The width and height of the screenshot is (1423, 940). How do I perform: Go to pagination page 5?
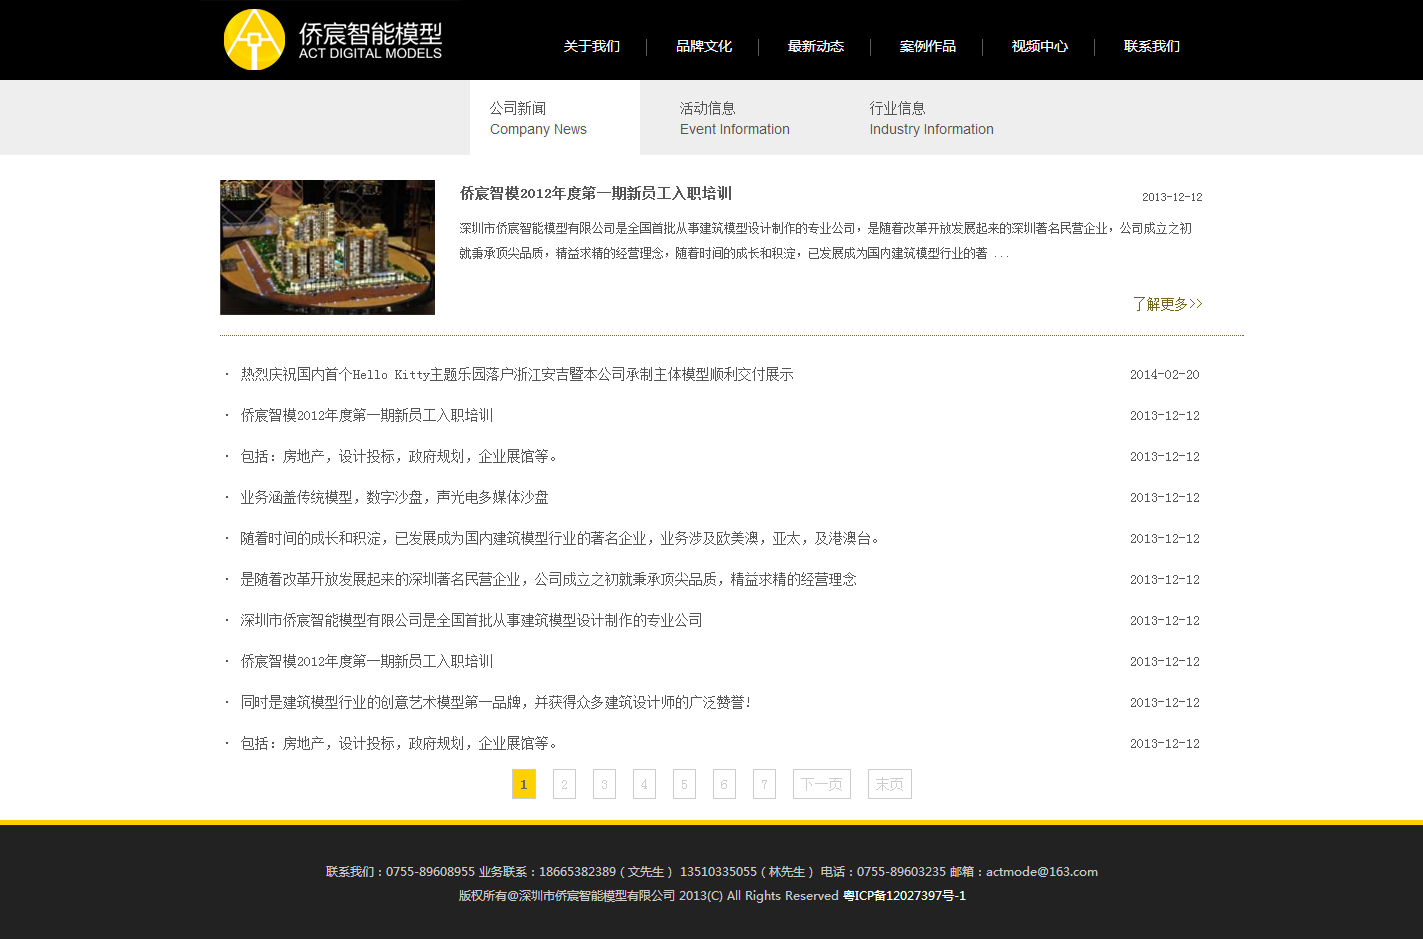684,784
